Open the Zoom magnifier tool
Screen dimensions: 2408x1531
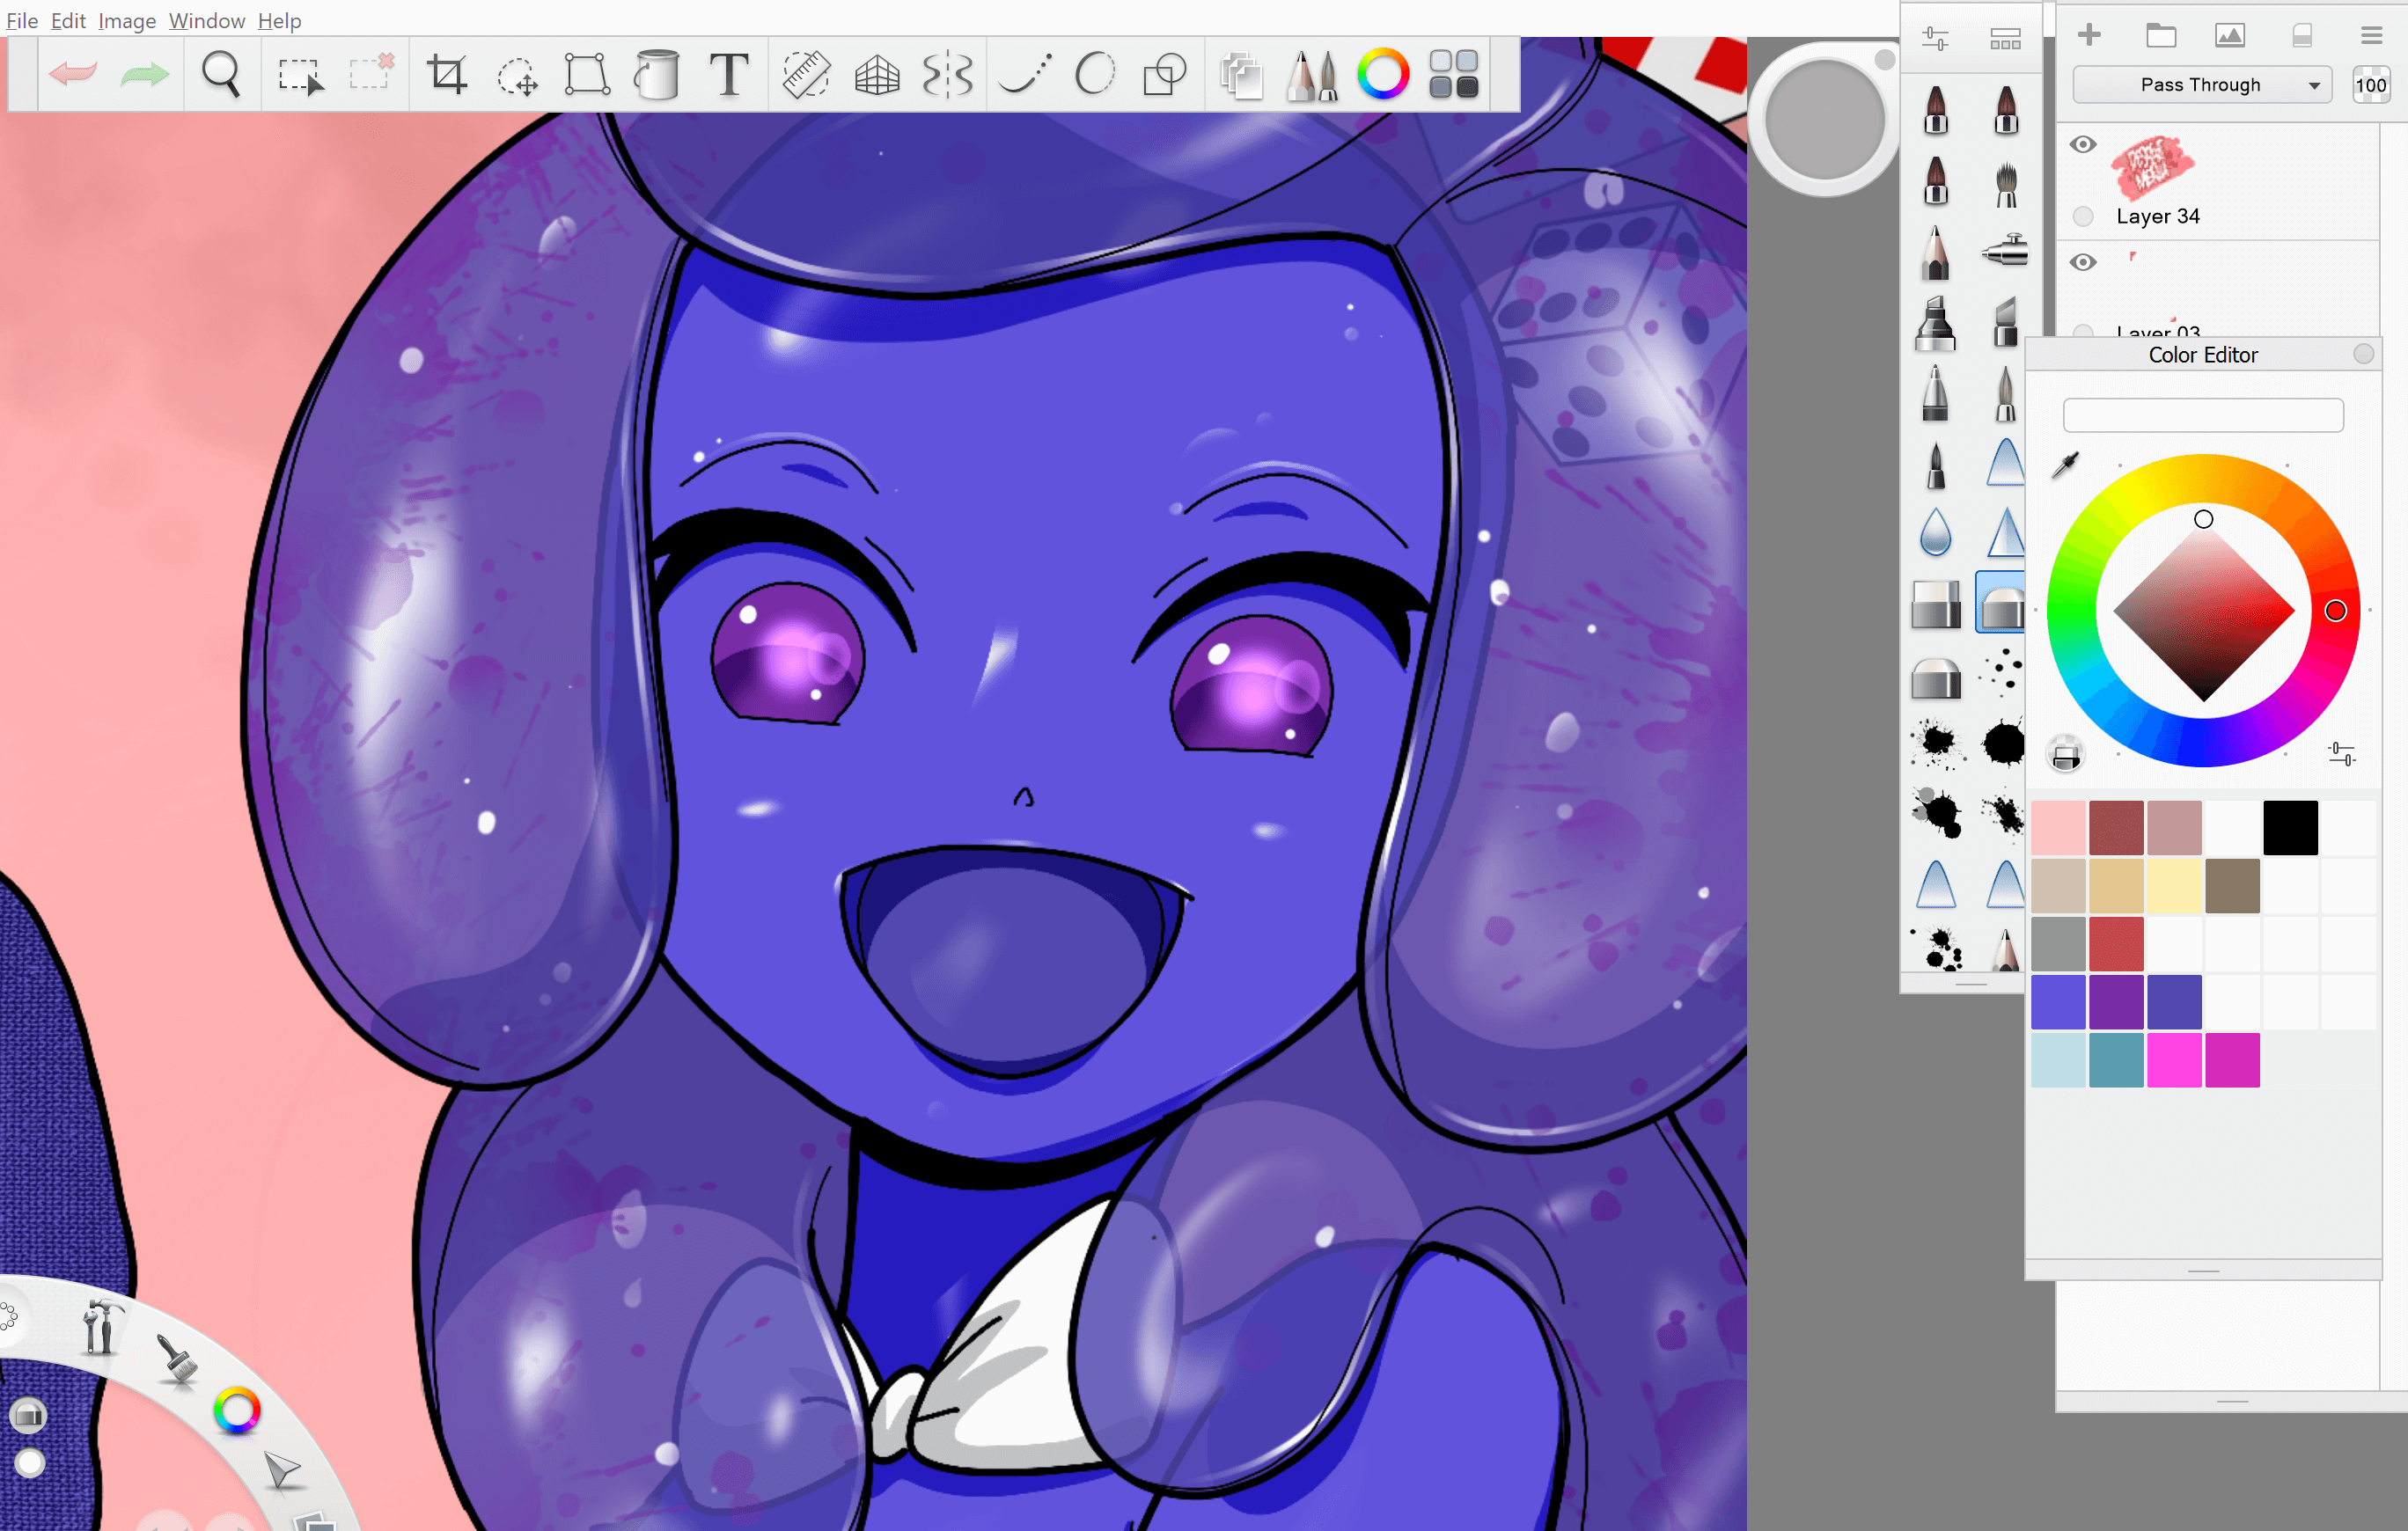pyautogui.click(x=221, y=75)
